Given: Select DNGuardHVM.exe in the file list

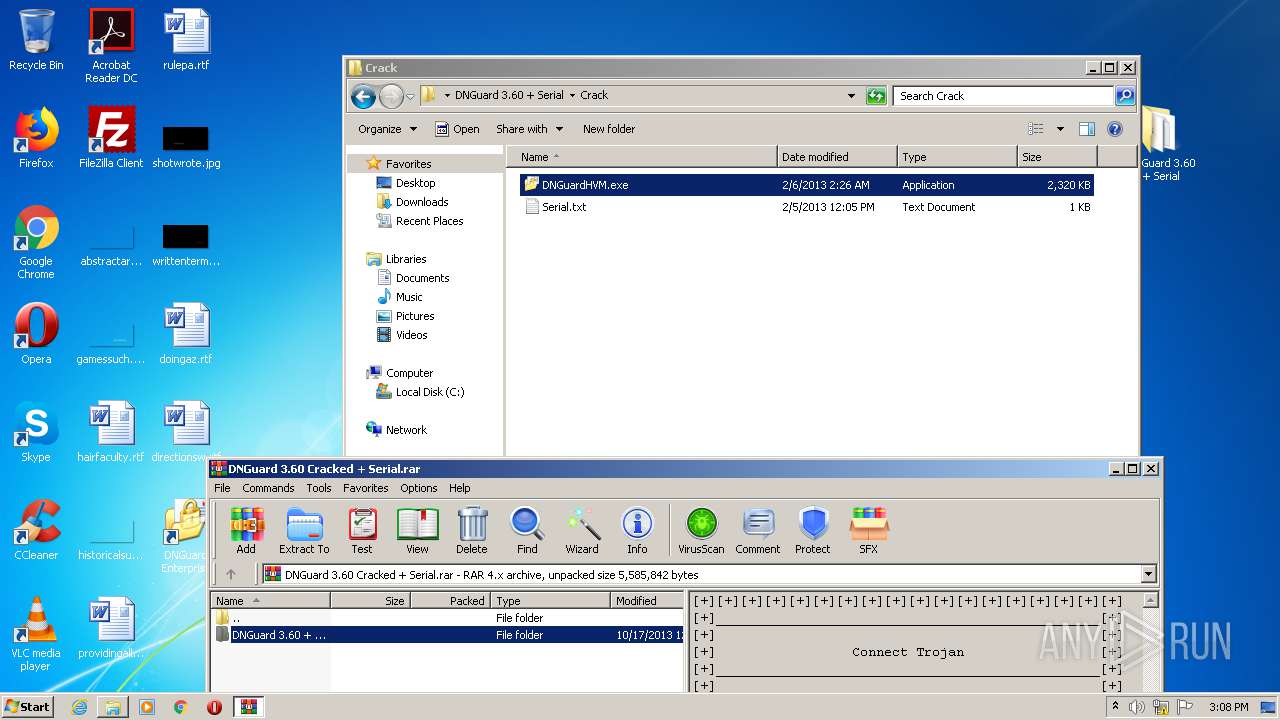Looking at the screenshot, I should point(807,185).
